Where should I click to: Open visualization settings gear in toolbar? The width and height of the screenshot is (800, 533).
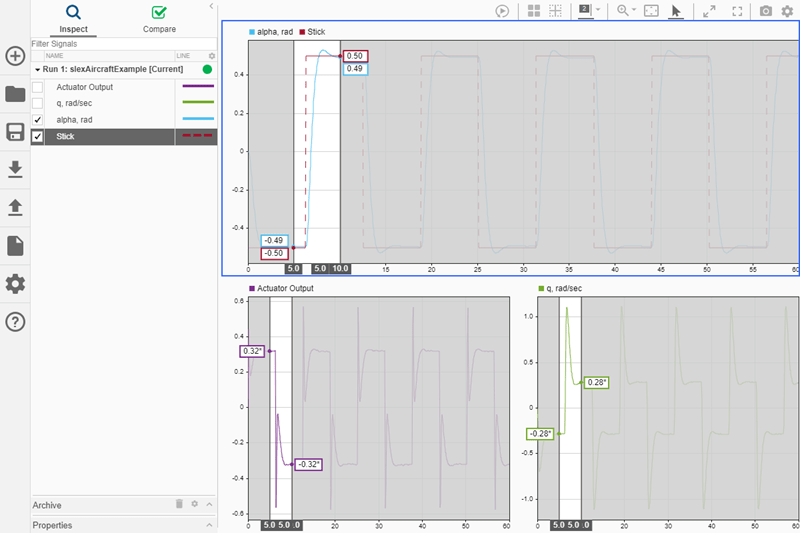click(788, 11)
